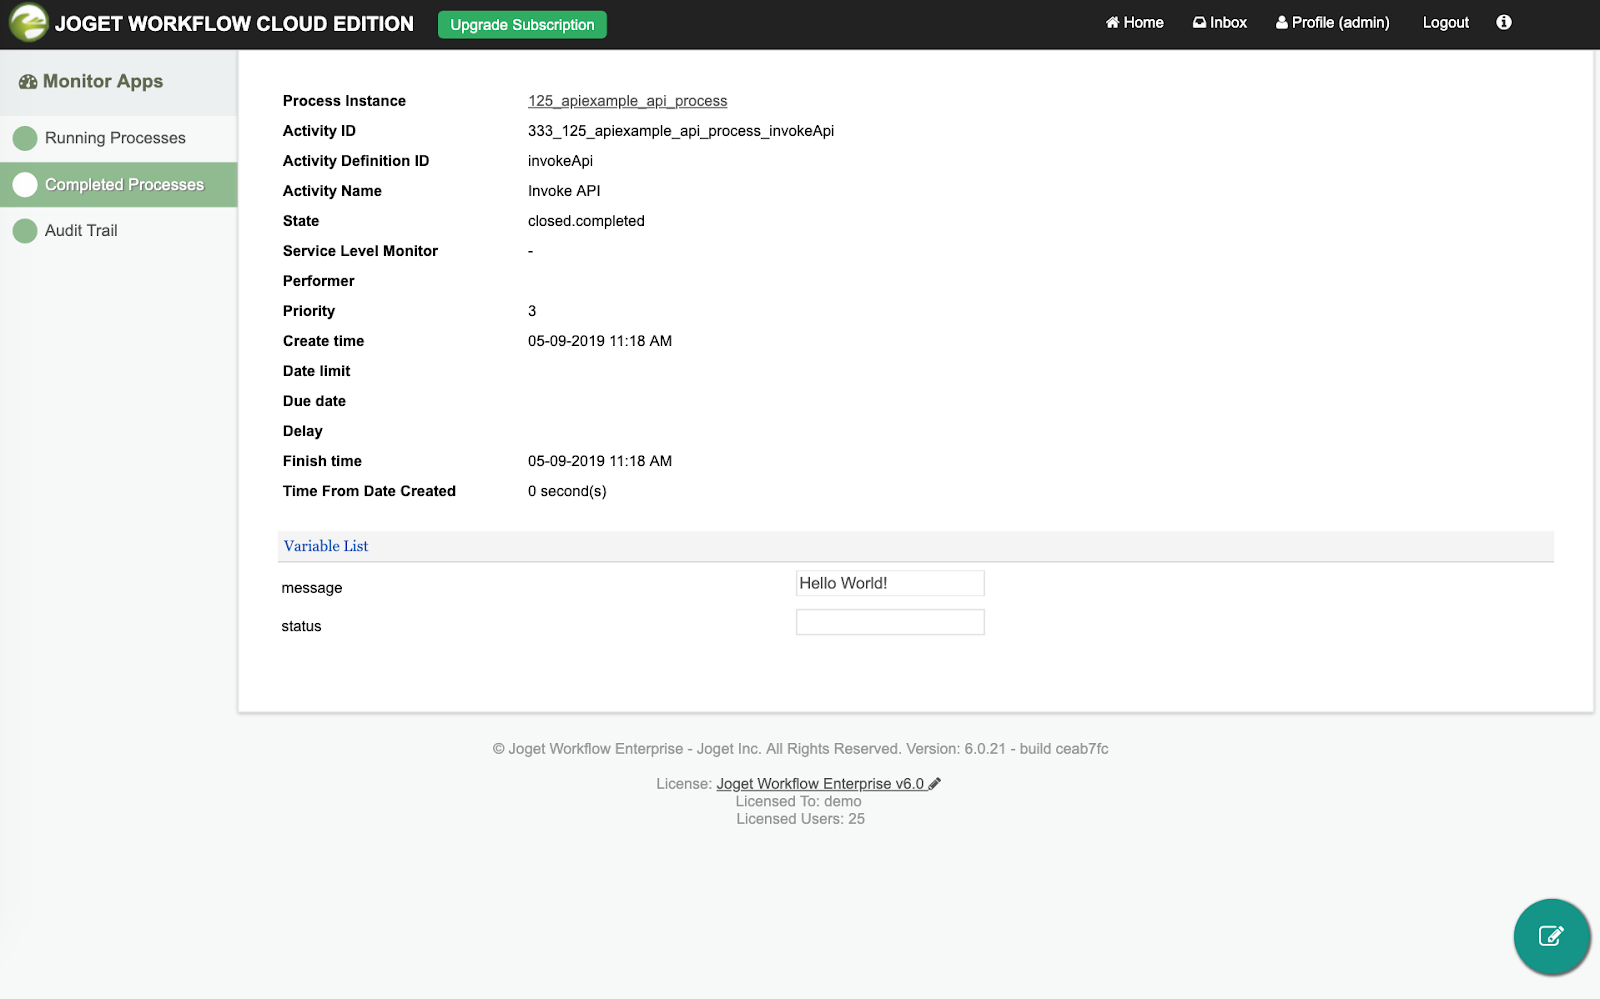Click the Upgrade Subscription button
Image resolution: width=1600 pixels, height=999 pixels.
(x=522, y=24)
